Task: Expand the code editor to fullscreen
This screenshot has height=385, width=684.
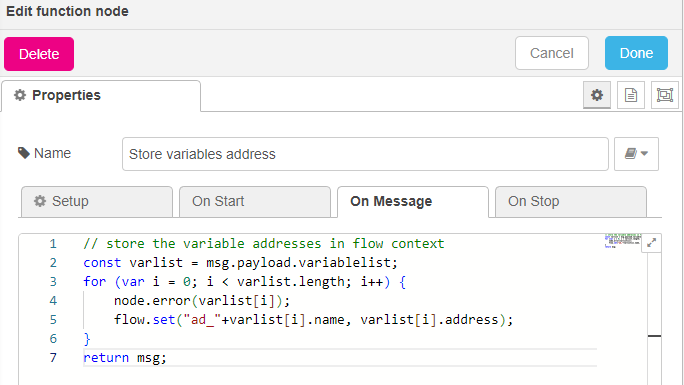Action: point(651,243)
